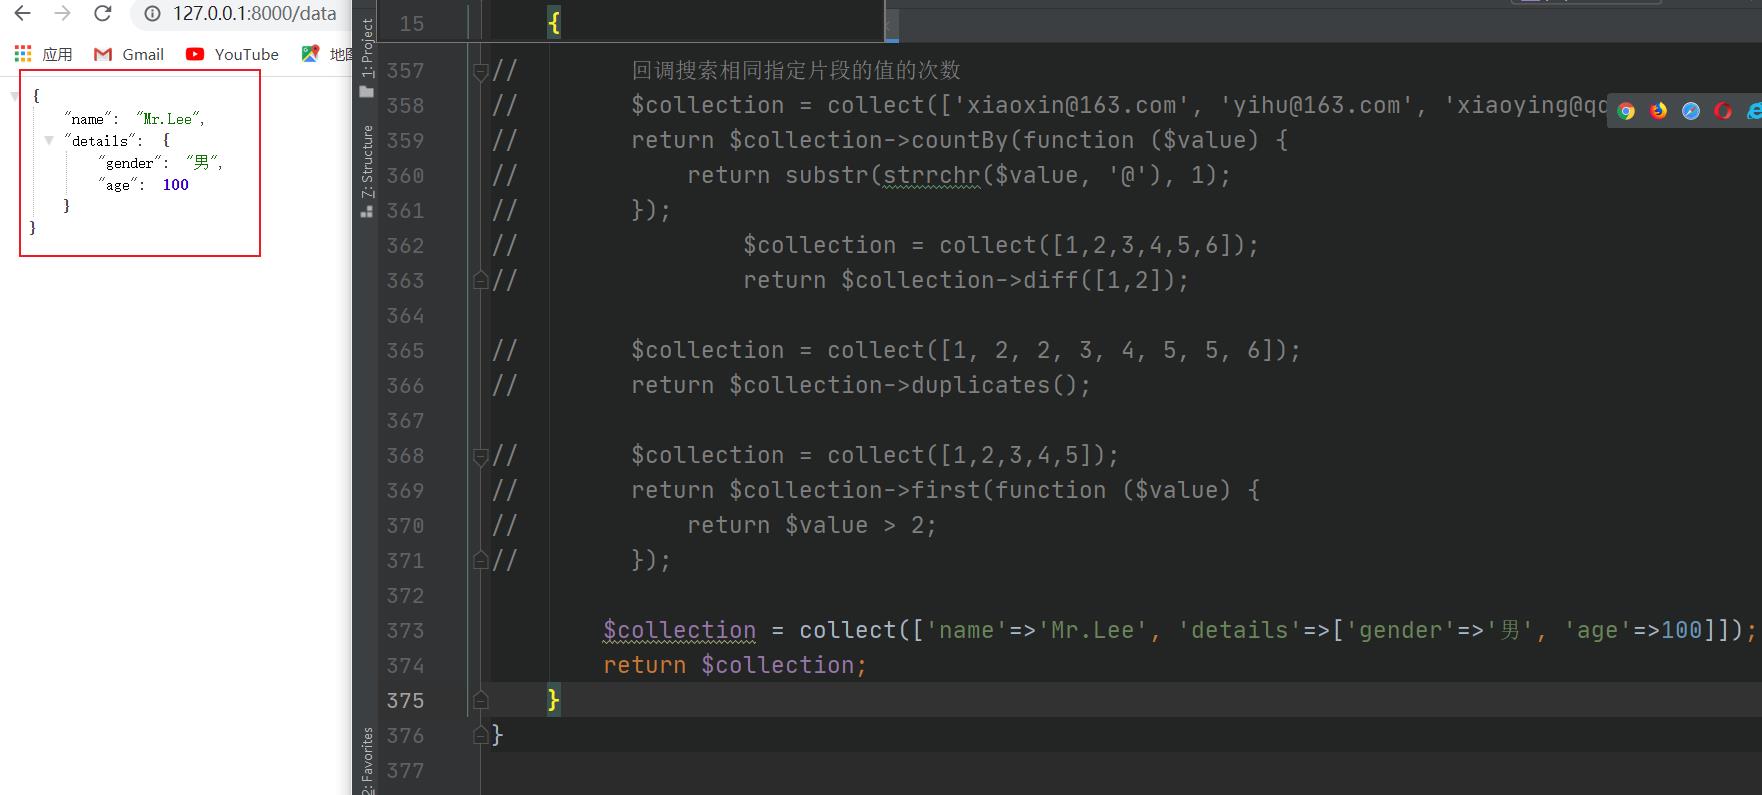Screen dimensions: 1762x795
Task: Toggle fold end marker at line 363
Action: pos(480,281)
